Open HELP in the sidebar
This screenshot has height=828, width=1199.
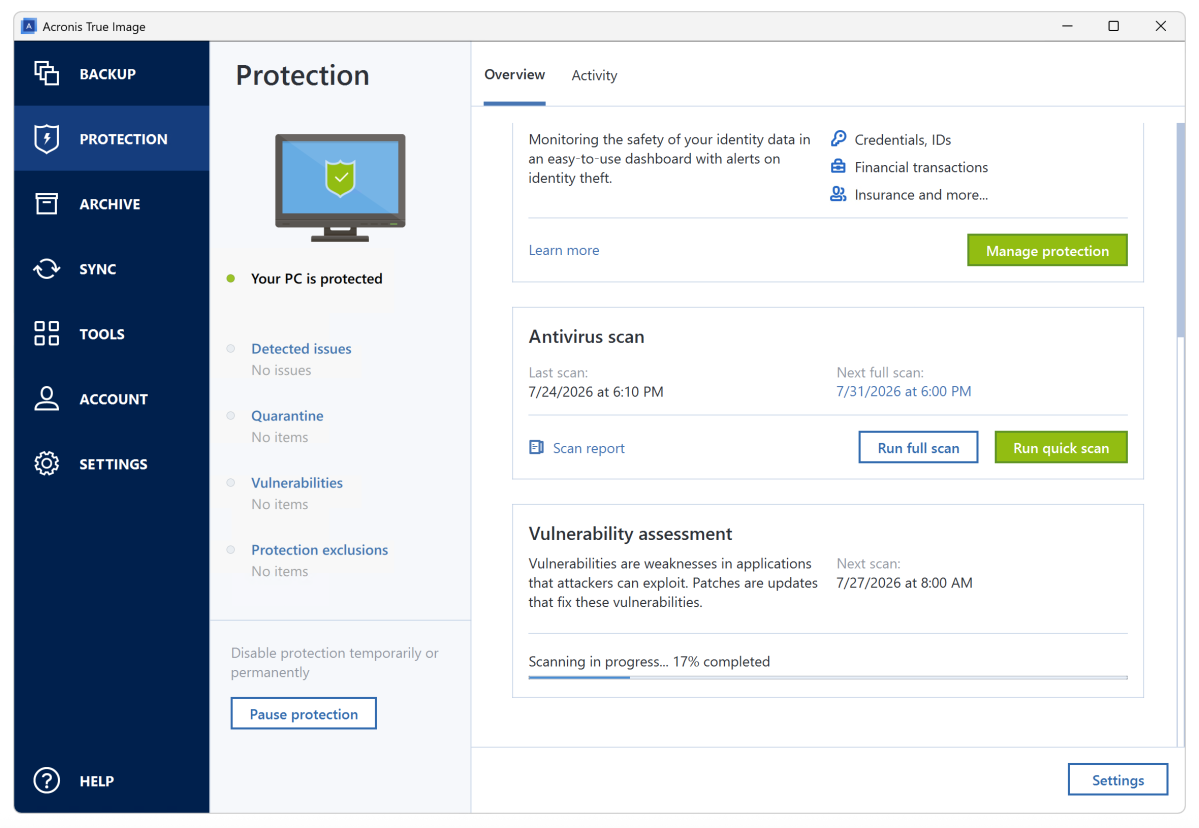coord(112,781)
